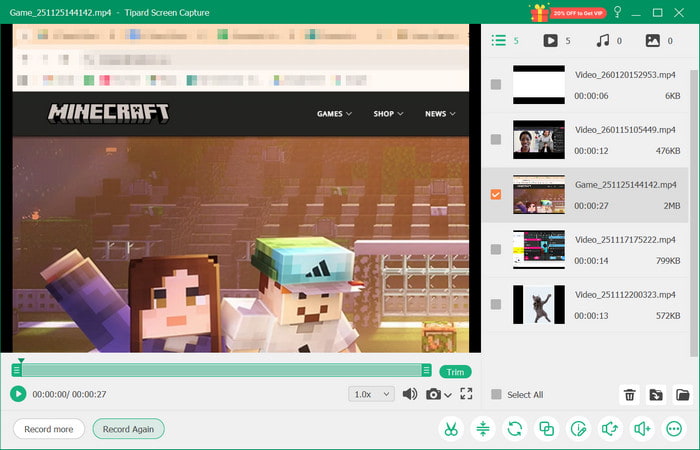The image size is (700, 450).
Task: Check the Video_260115105449.mp4 checkbox
Action: [x=496, y=139]
